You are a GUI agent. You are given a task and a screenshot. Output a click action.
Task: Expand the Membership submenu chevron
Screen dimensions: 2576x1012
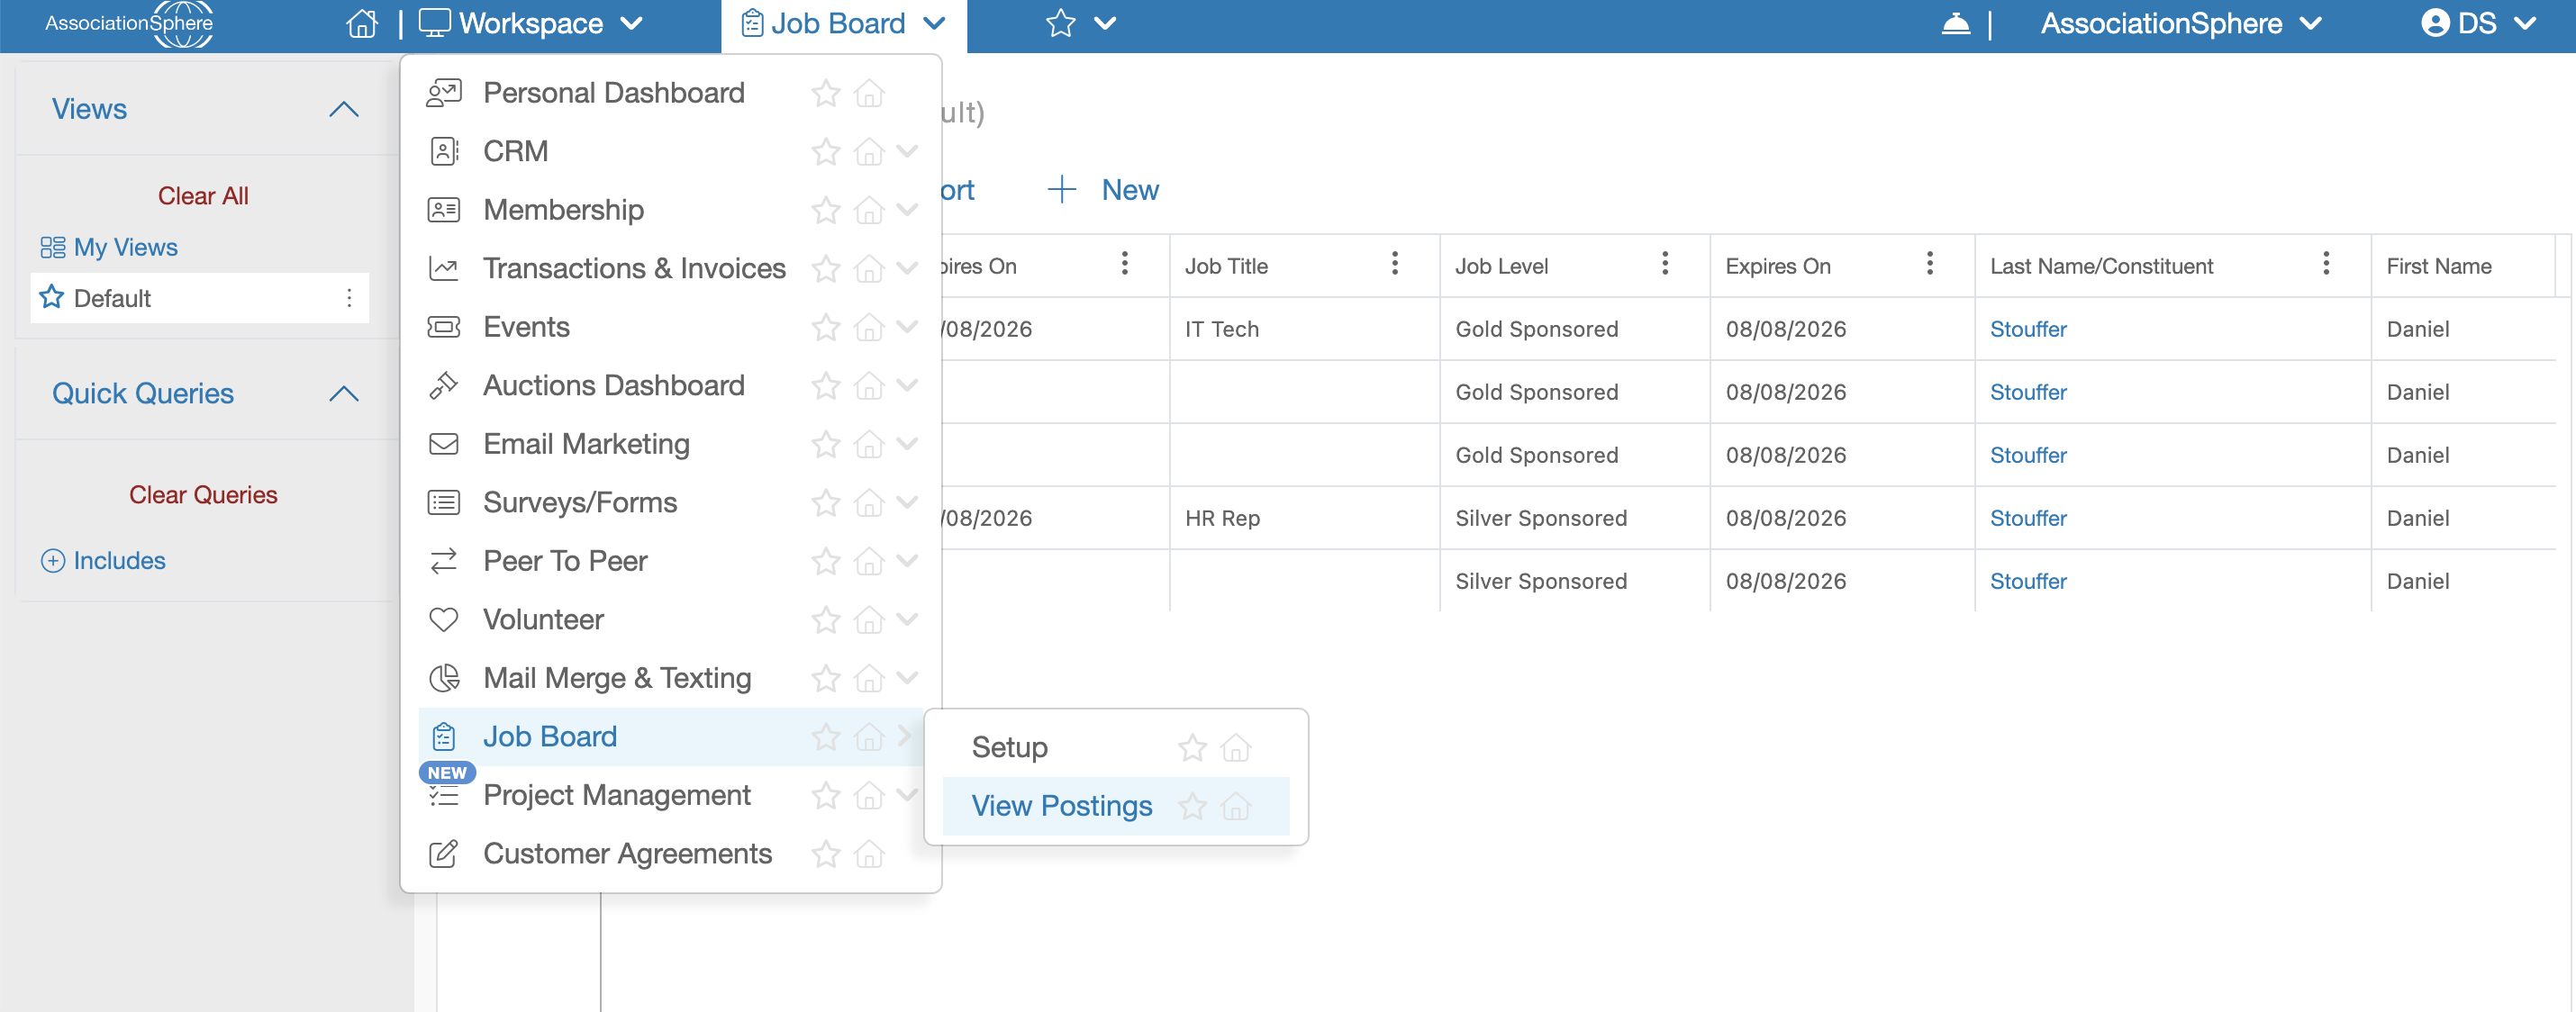pos(907,210)
